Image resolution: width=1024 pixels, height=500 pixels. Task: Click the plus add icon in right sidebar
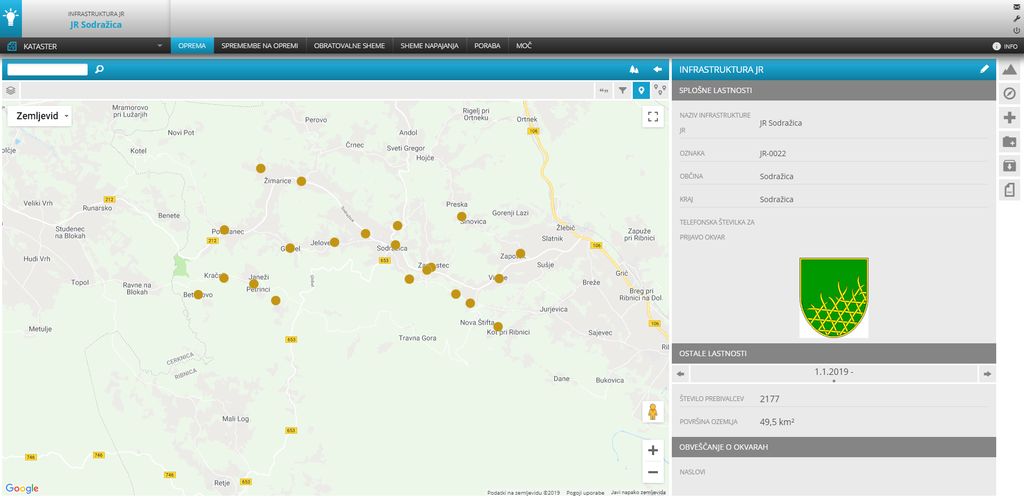pyautogui.click(x=1010, y=118)
